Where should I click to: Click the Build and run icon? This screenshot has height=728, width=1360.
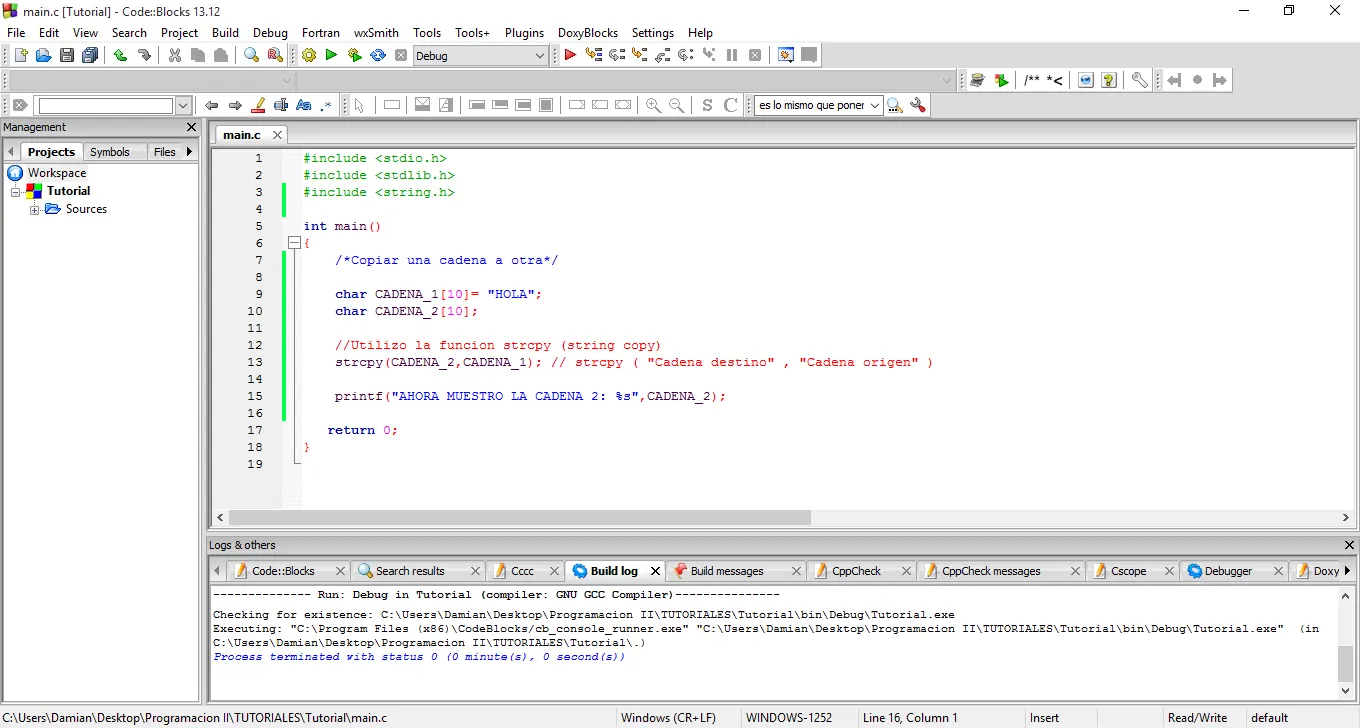(354, 56)
